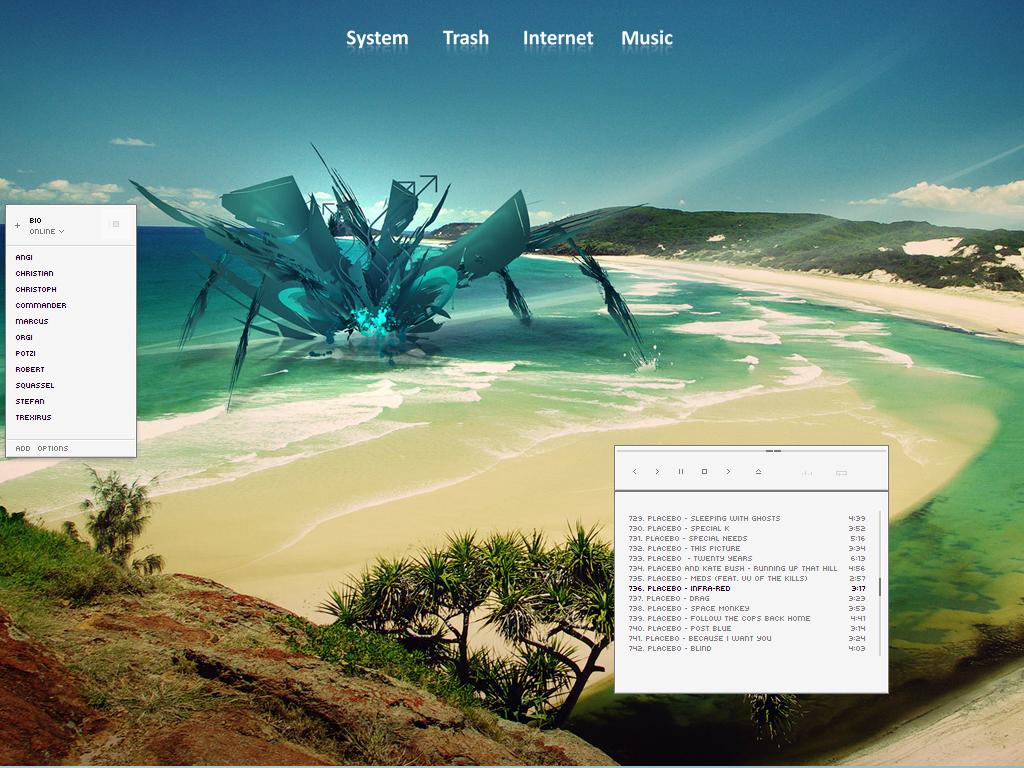Select track 740 Post Blue

click(747, 628)
